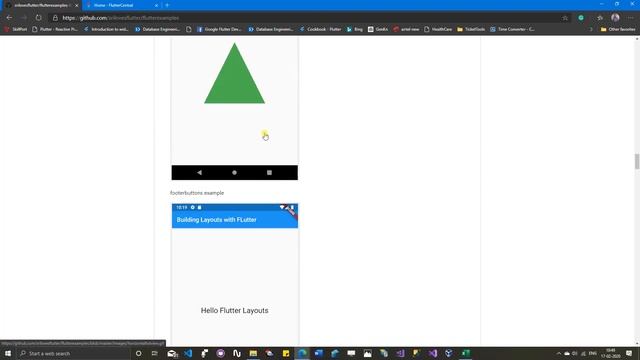The image size is (640, 360).
Task: Open the Bing bookmark
Action: (x=355, y=29)
